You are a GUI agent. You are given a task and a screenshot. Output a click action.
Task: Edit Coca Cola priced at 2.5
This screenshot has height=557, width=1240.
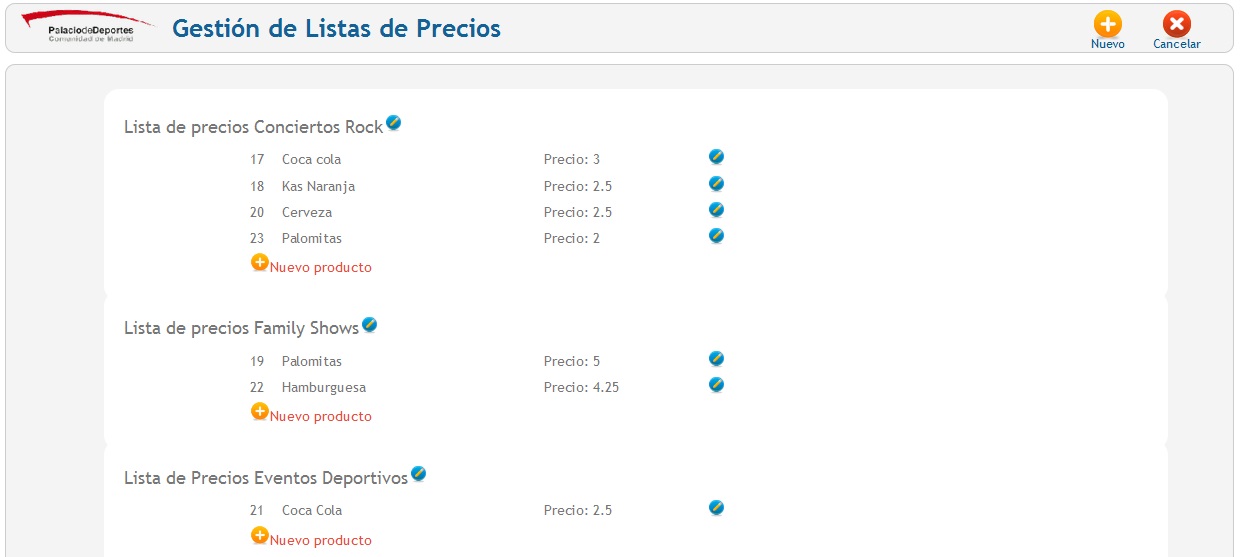click(716, 508)
